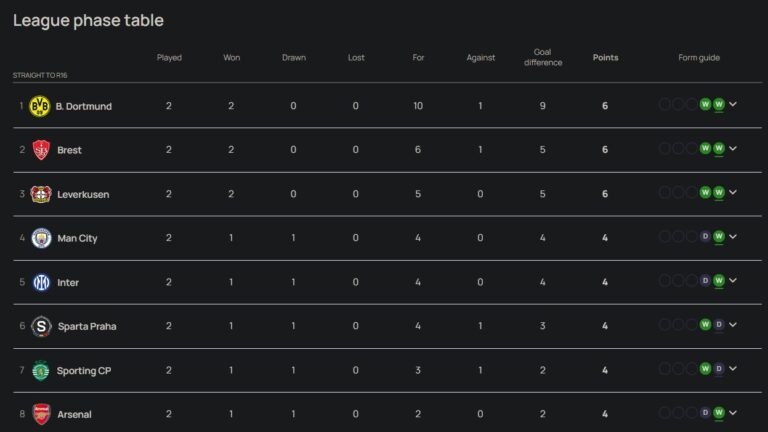Expand B. Dortmund form guide chevron
768x432 pixels.
click(x=733, y=105)
